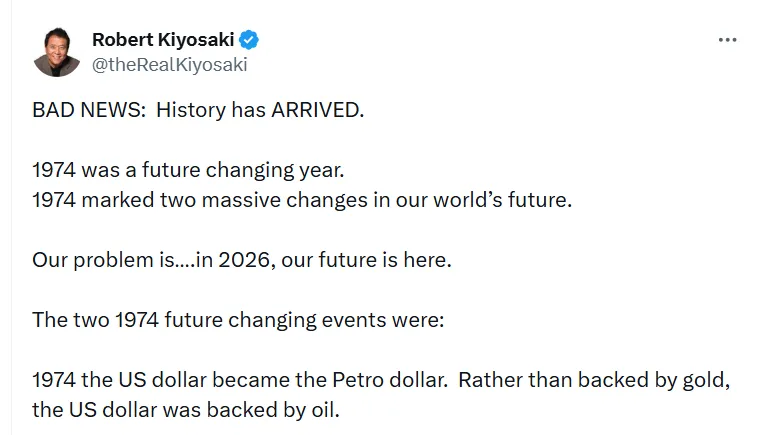This screenshot has height=435, width=757.
Task: Click the word "History" in the tweet
Action: click(190, 110)
